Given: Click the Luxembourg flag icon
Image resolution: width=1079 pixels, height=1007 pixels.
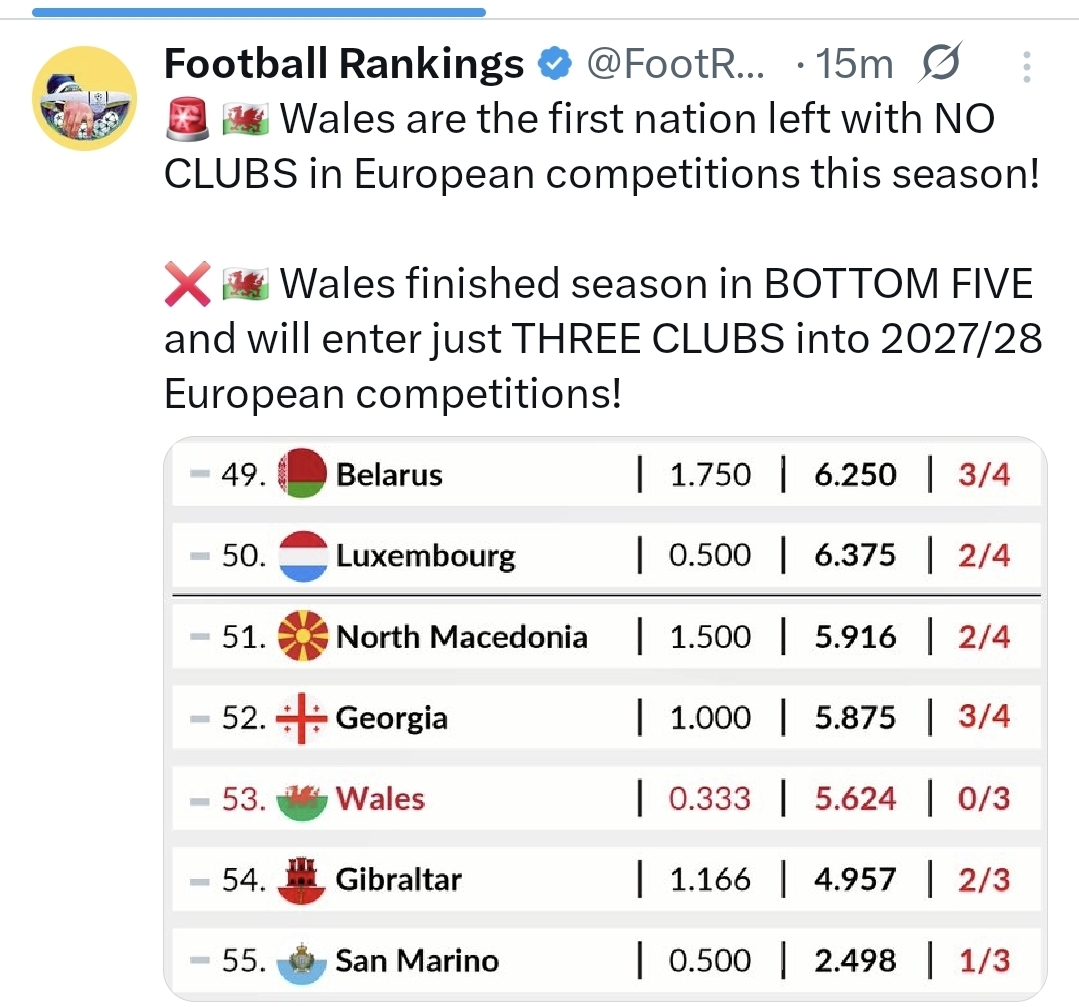Looking at the screenshot, I should pyautogui.click(x=303, y=555).
